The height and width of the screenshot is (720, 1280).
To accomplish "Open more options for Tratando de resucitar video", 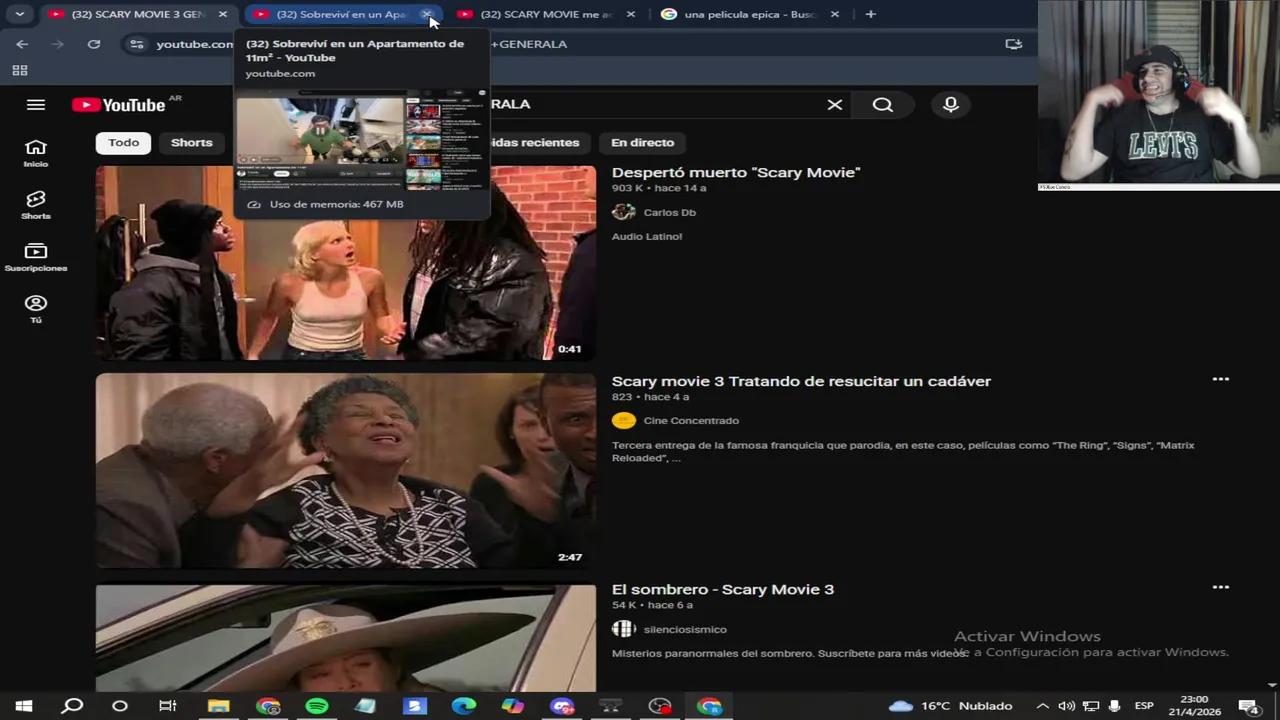I will click(1220, 380).
